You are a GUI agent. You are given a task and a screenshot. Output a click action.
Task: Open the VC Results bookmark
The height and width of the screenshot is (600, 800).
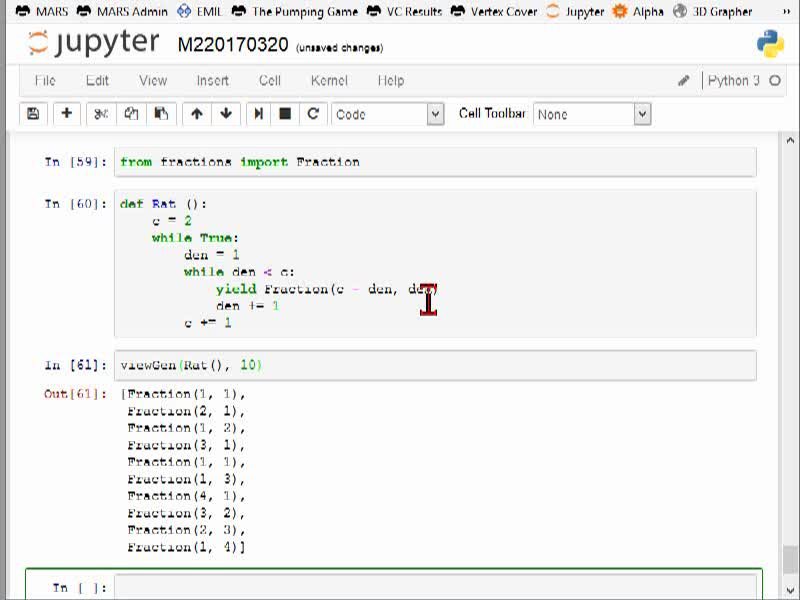(405, 11)
